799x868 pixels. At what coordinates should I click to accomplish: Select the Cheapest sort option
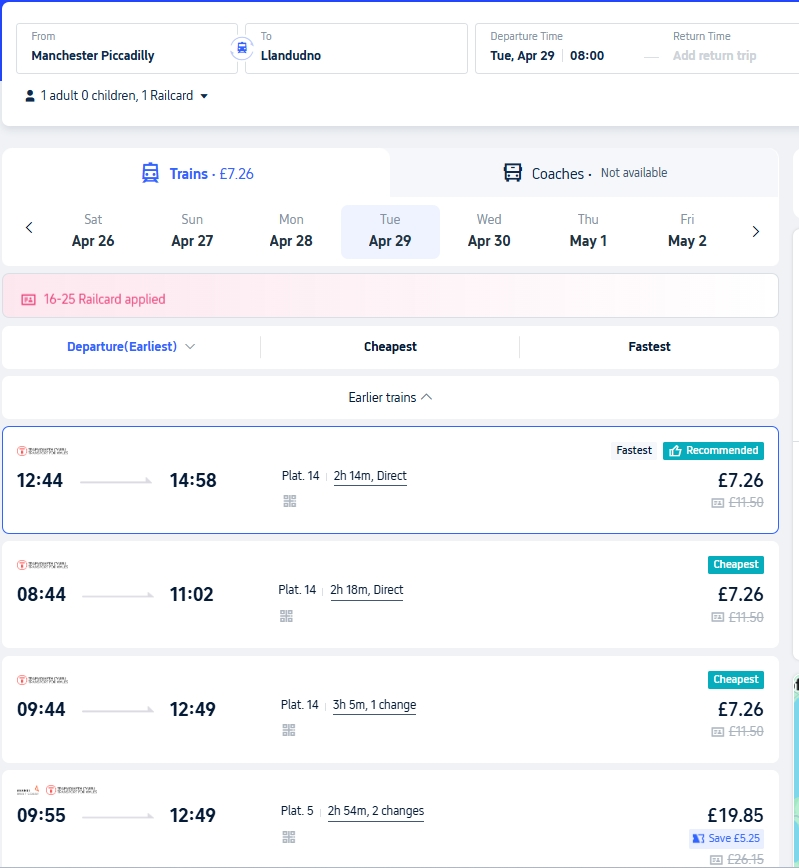point(390,346)
